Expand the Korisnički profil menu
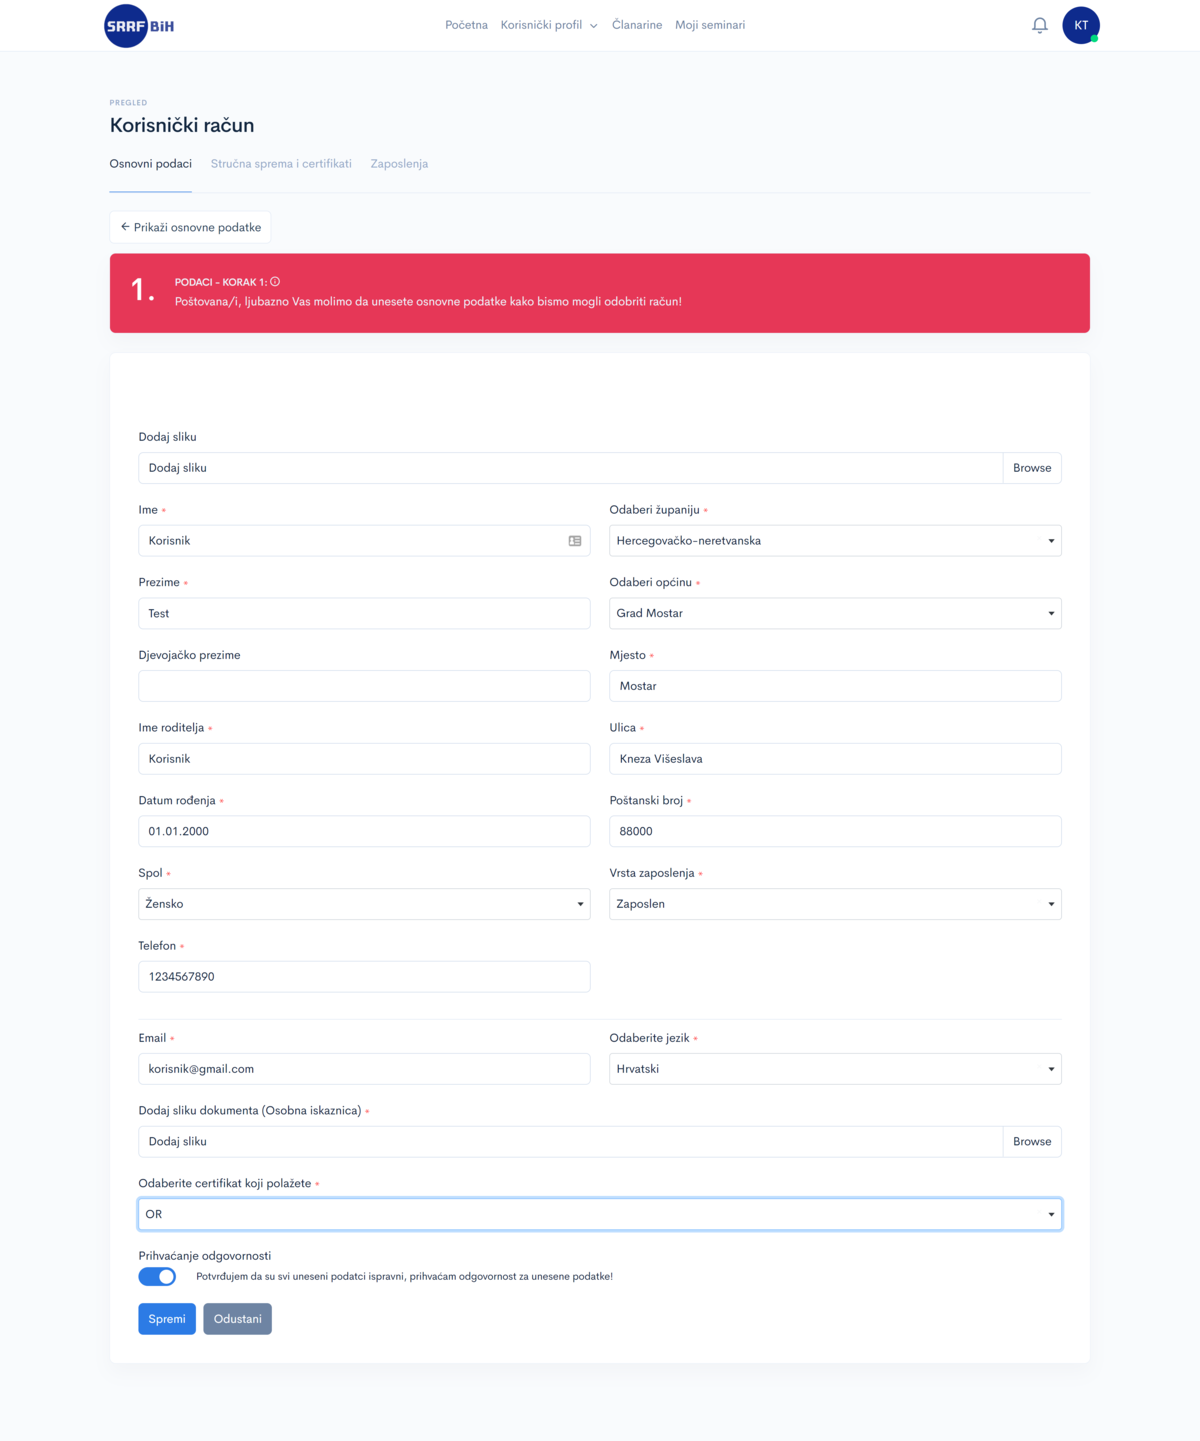This screenshot has height=1441, width=1200. [549, 25]
